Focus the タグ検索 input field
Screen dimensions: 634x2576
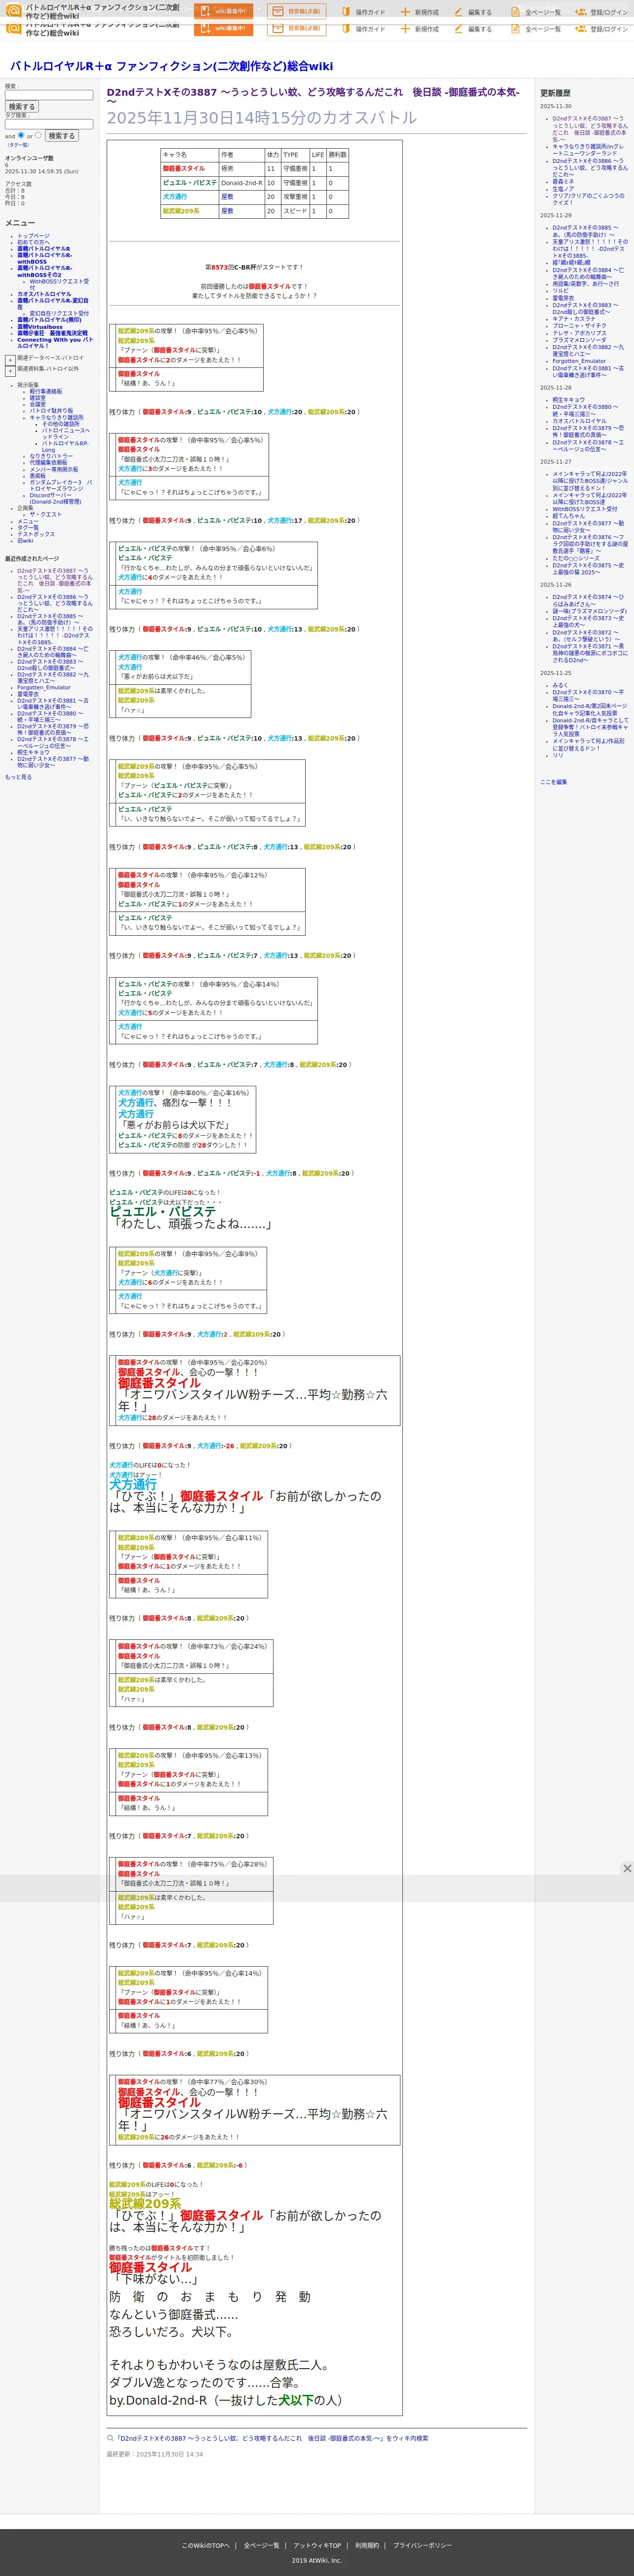(x=49, y=124)
